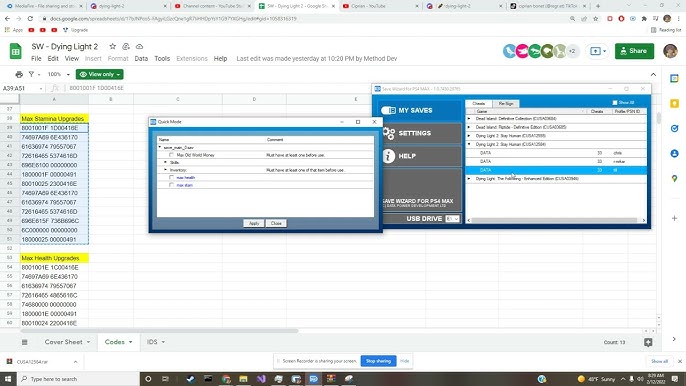Toggle Show All checkbox in Save Wizard
Viewport: 686px width, 386px height.
(615, 102)
